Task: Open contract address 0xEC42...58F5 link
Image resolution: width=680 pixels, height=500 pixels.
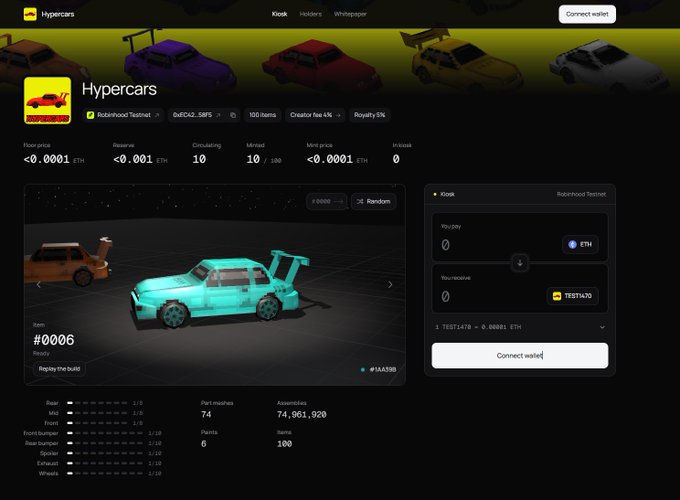Action: 197,115
